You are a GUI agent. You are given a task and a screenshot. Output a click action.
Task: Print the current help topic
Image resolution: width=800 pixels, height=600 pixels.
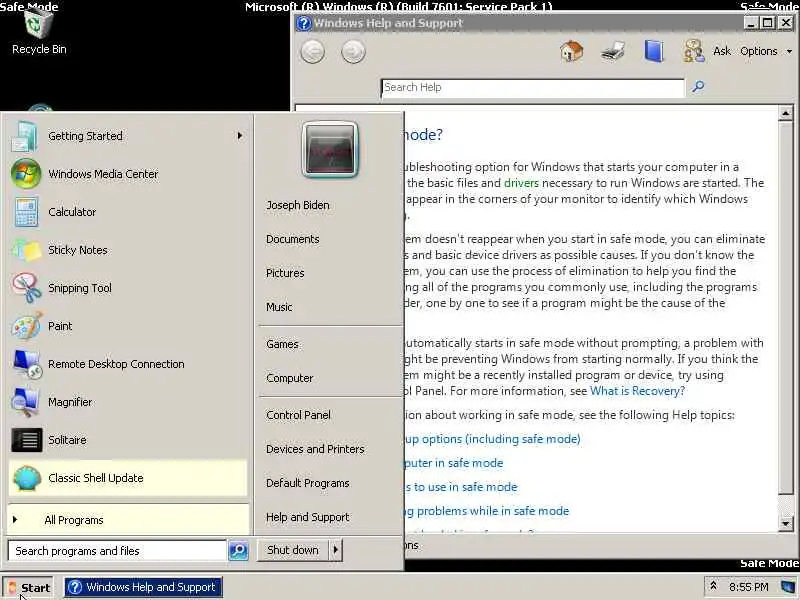pyautogui.click(x=613, y=52)
